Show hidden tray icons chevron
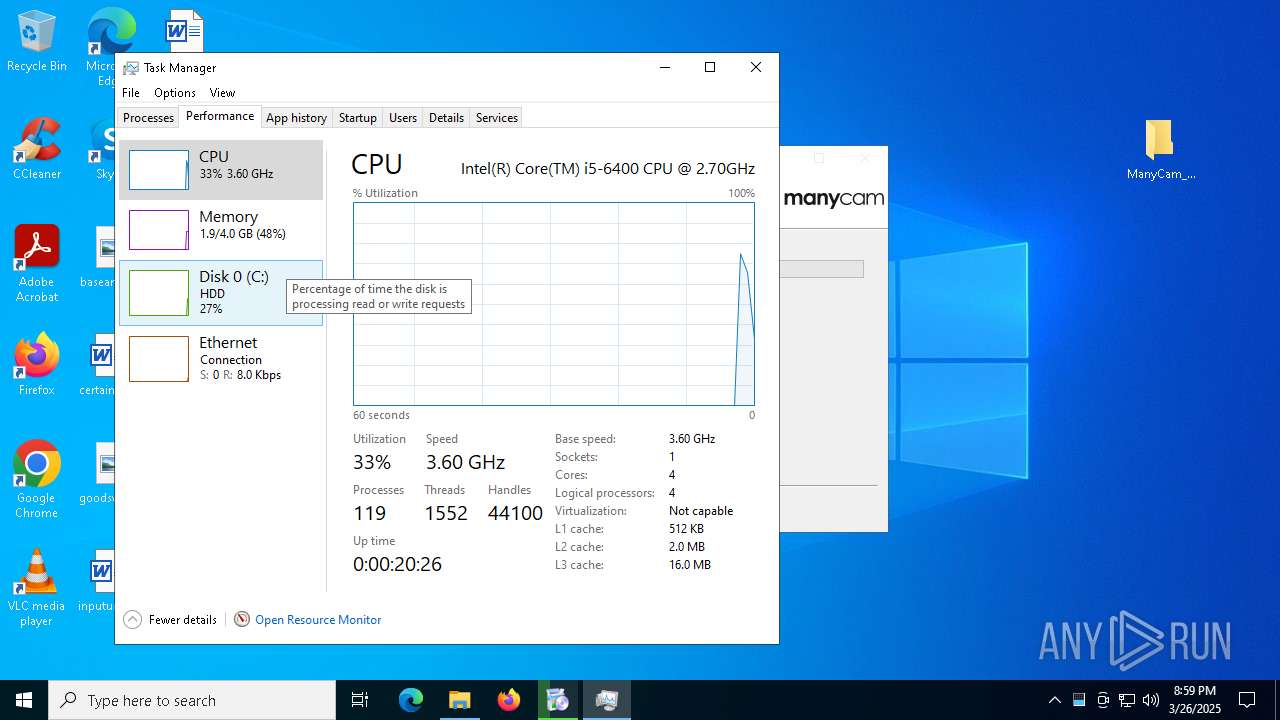 point(1054,700)
